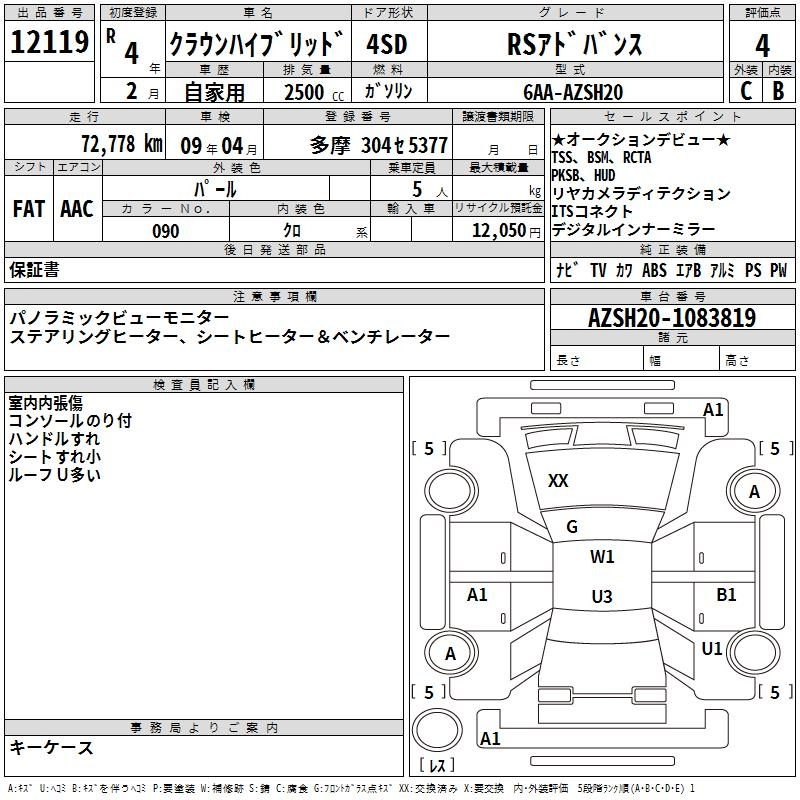The width and height of the screenshot is (800, 800).
Task: Click recycle deposit 12,050円
Action: 506,231
